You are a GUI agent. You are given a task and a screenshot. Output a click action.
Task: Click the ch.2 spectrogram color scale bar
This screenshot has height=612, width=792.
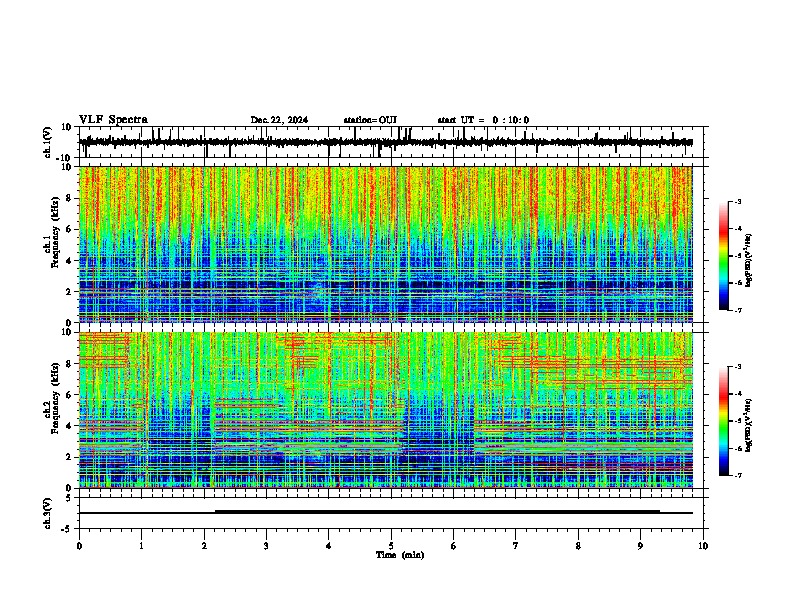(724, 421)
